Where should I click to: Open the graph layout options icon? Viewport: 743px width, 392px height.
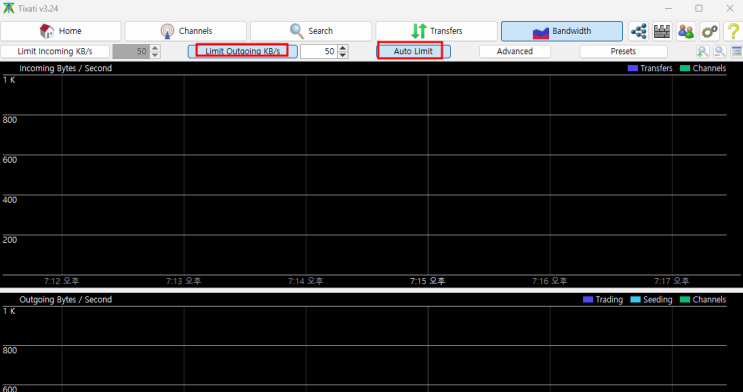click(736, 51)
